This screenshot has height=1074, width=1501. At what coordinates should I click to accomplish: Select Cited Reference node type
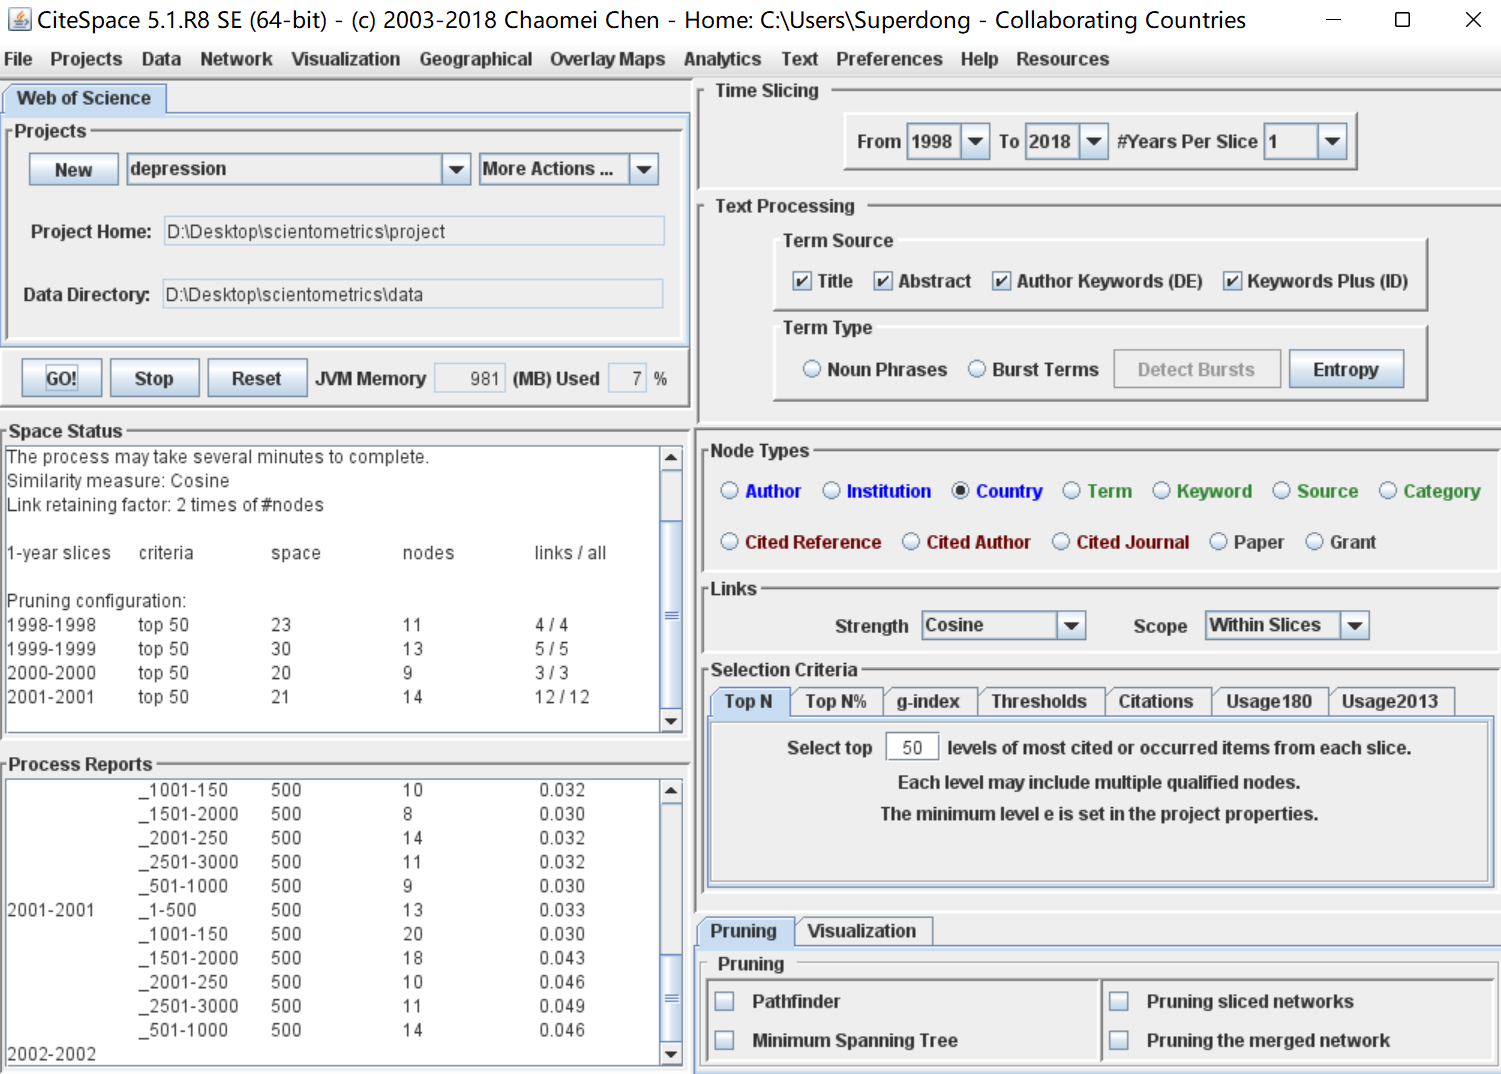click(729, 541)
